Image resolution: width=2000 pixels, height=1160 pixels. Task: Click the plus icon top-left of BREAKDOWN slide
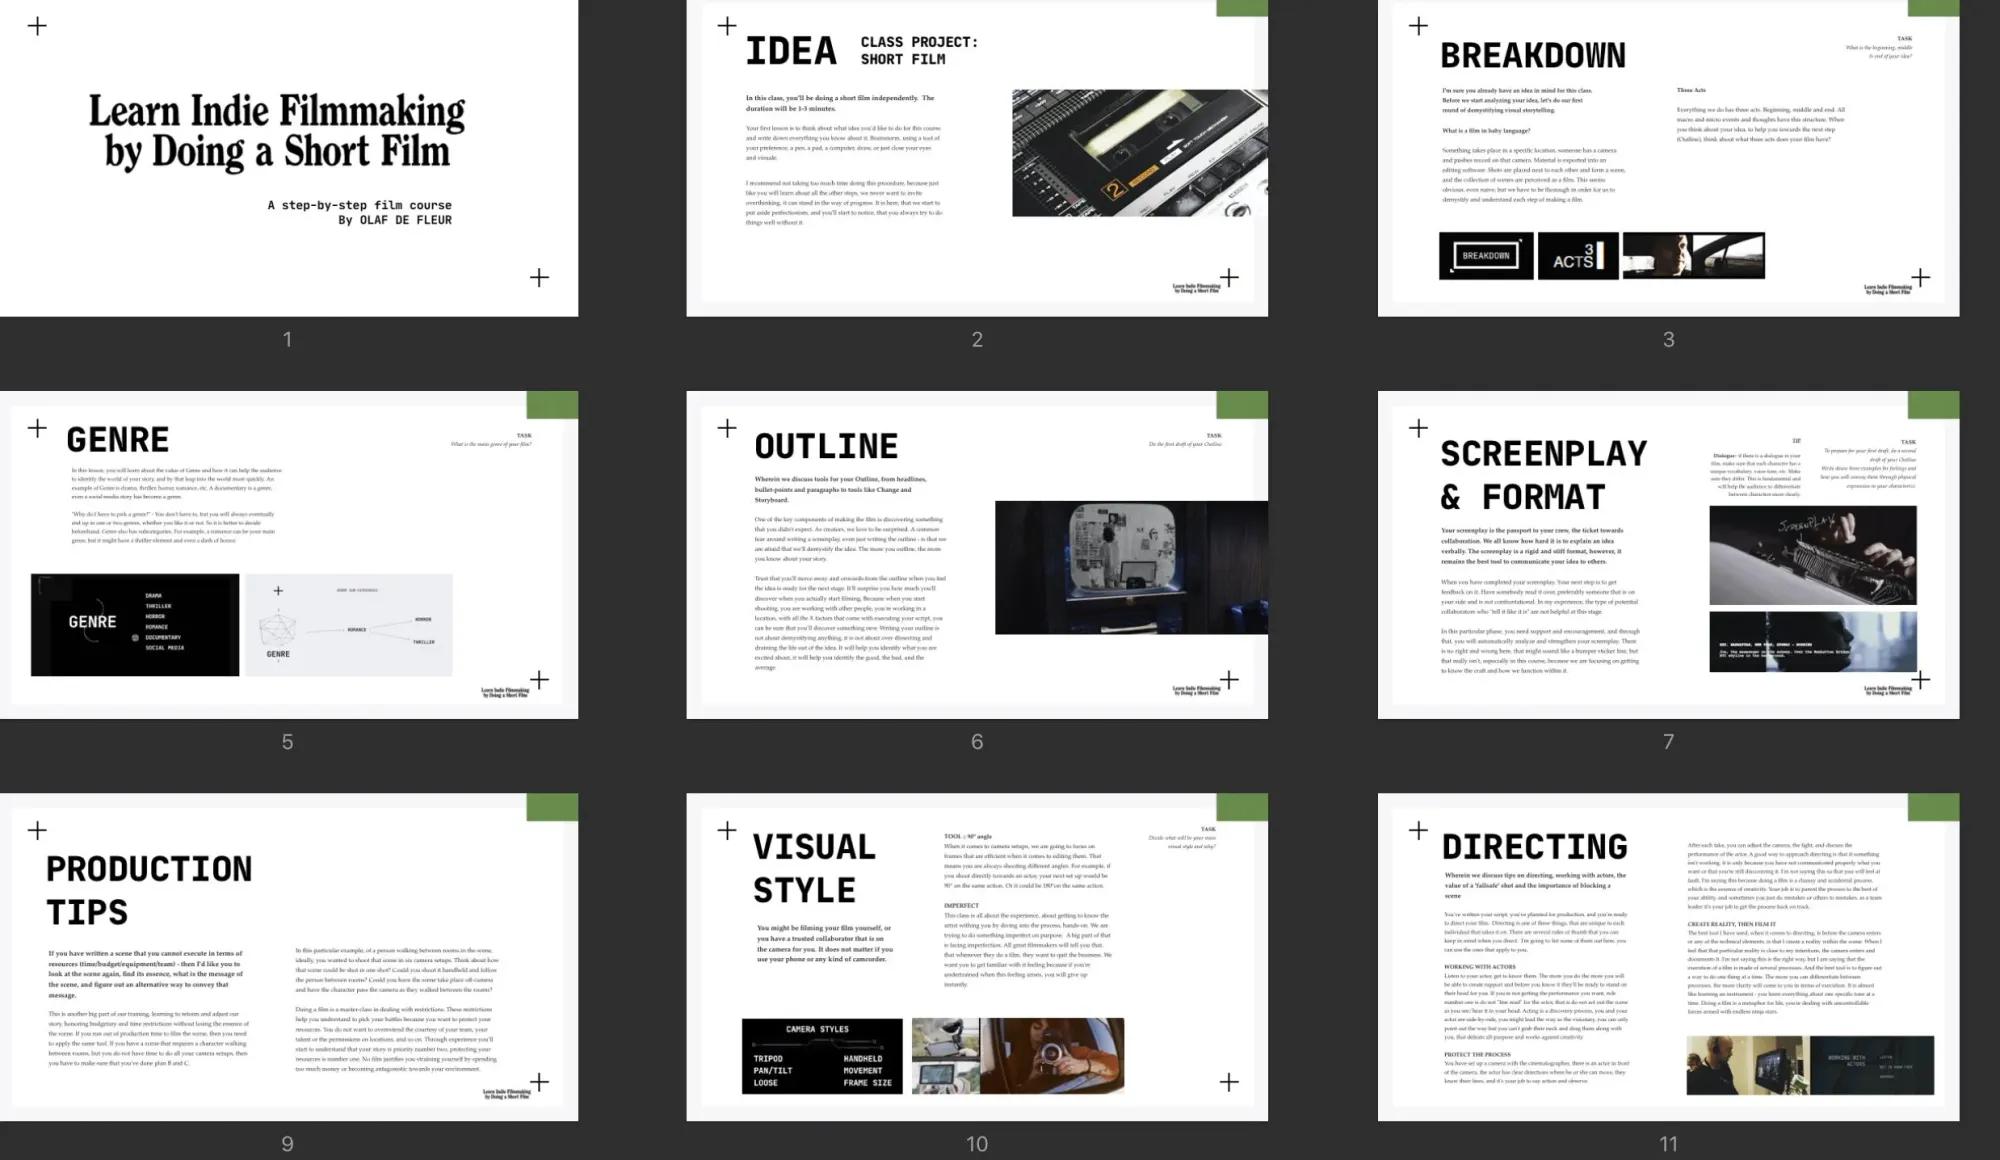[x=1418, y=26]
